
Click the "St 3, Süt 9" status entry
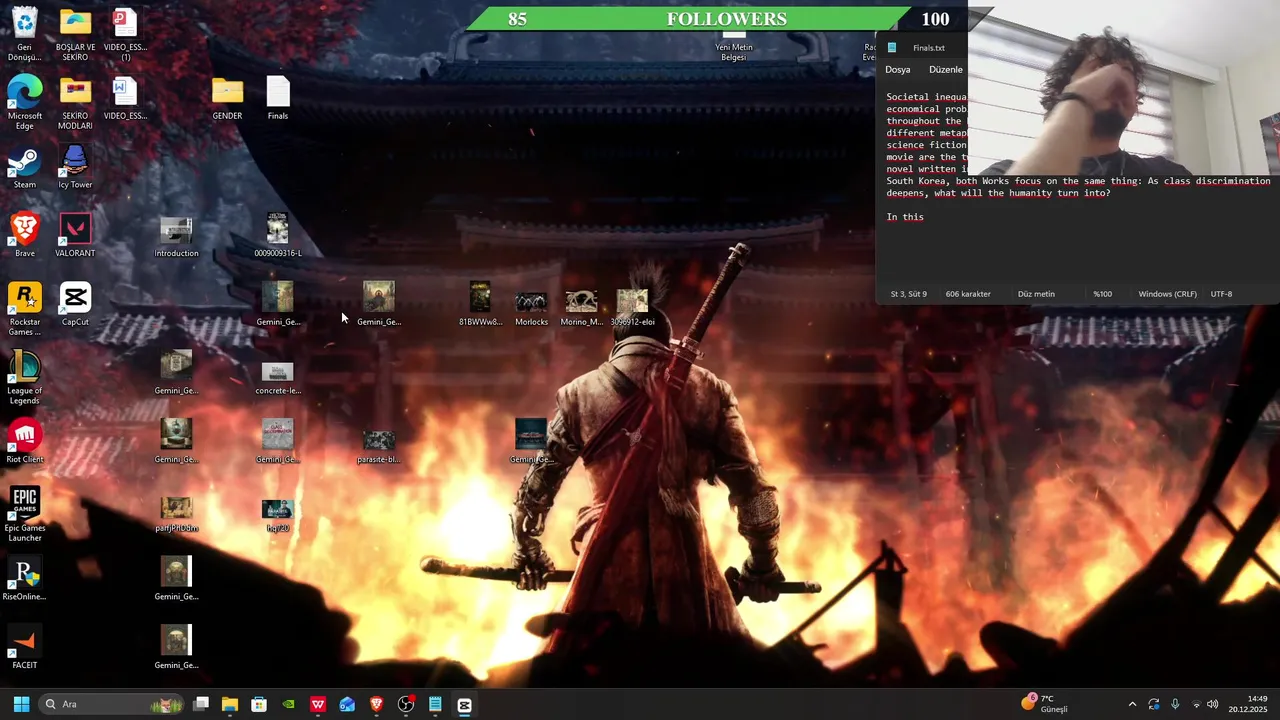point(908,294)
